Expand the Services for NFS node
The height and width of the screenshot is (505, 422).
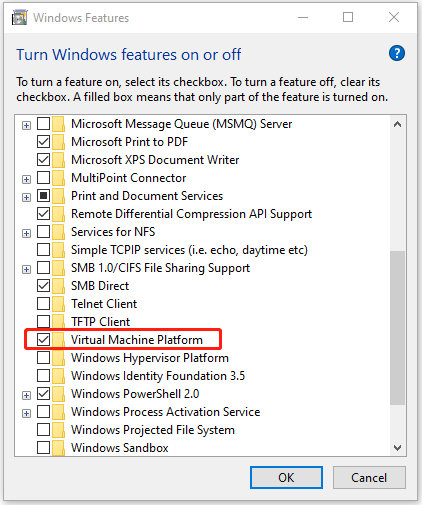click(x=26, y=234)
